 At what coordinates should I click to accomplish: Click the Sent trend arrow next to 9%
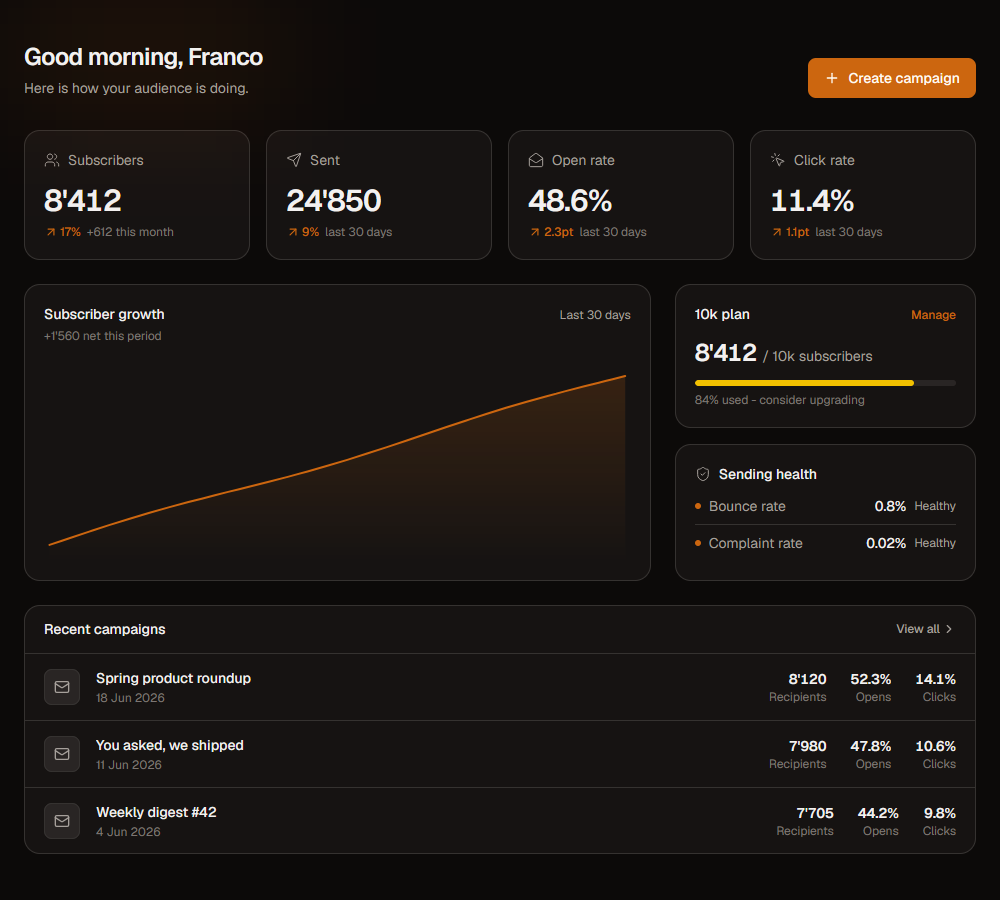pyautogui.click(x=293, y=232)
